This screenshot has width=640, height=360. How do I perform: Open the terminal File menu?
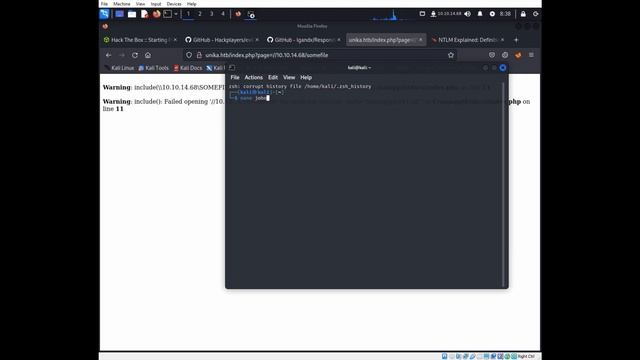coord(235,77)
